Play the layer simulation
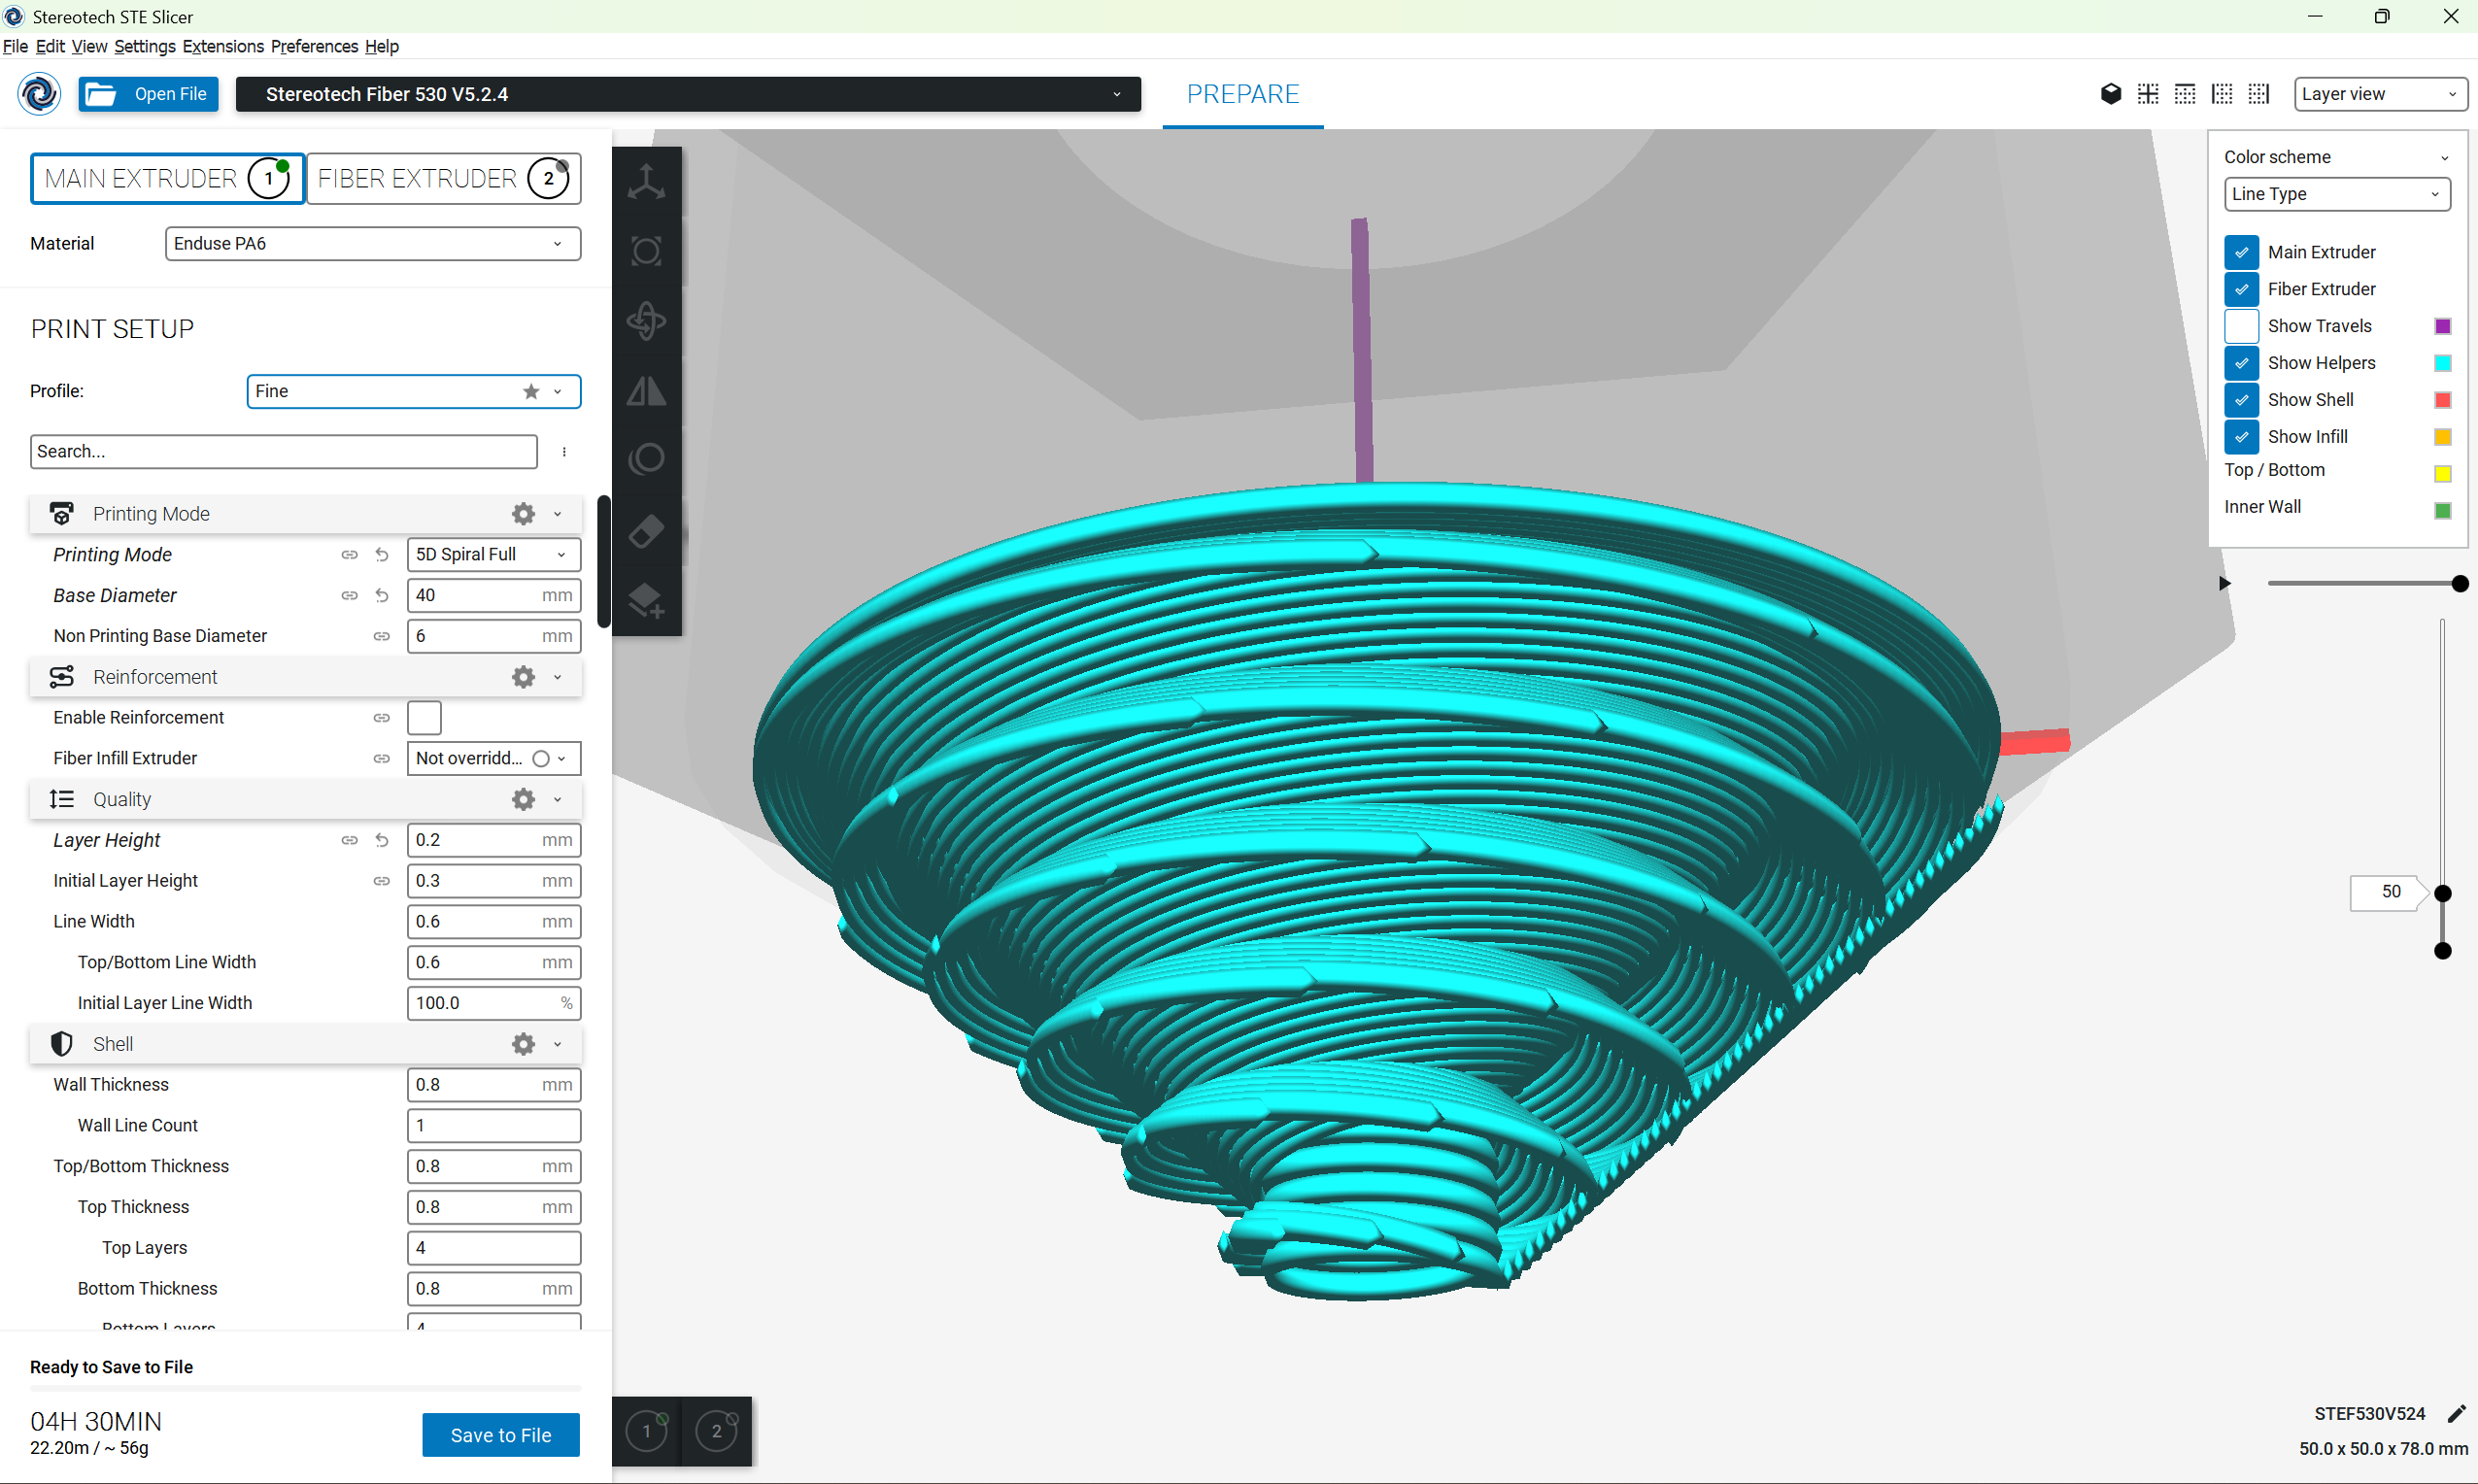 tap(2224, 583)
